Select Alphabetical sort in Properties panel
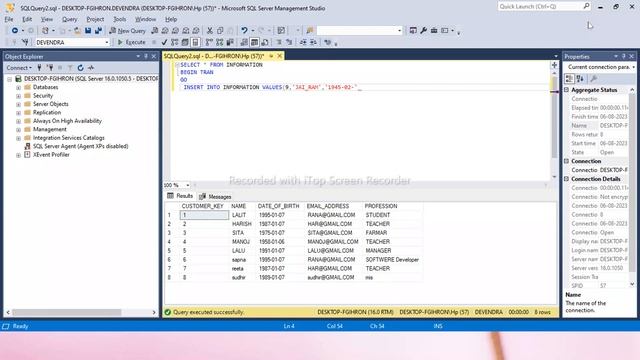The width and height of the screenshot is (640, 360). (x=580, y=79)
